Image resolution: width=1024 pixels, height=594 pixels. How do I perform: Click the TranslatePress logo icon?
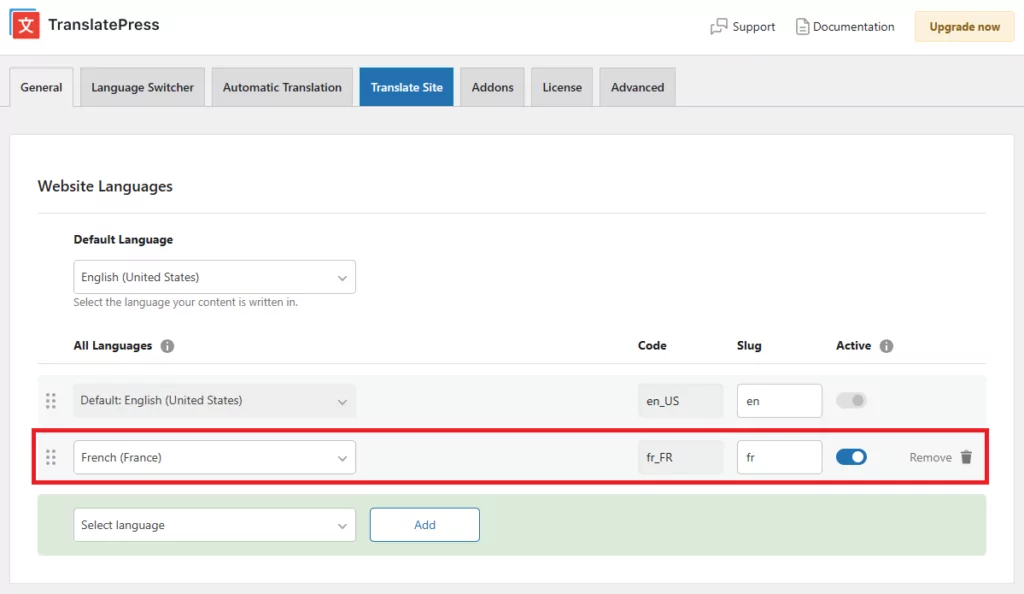pyautogui.click(x=25, y=25)
